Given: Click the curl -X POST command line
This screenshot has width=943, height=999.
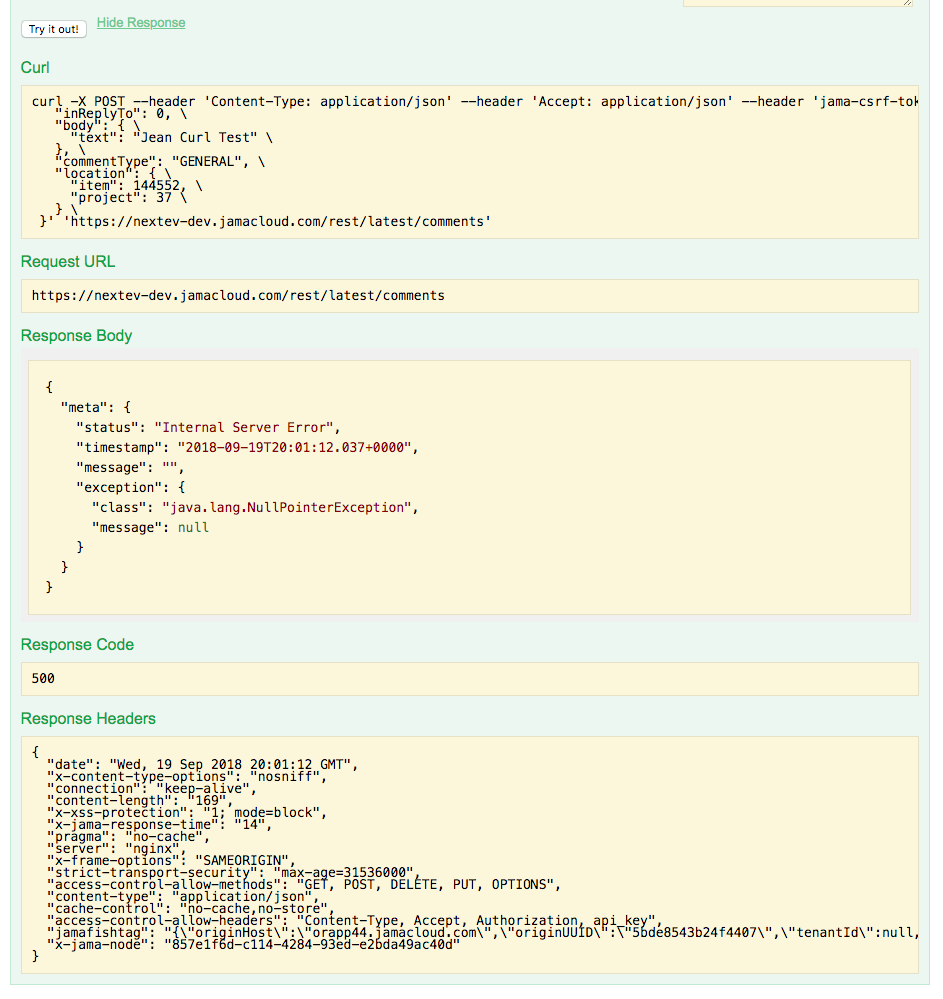Looking at the screenshot, I should (x=475, y=102).
